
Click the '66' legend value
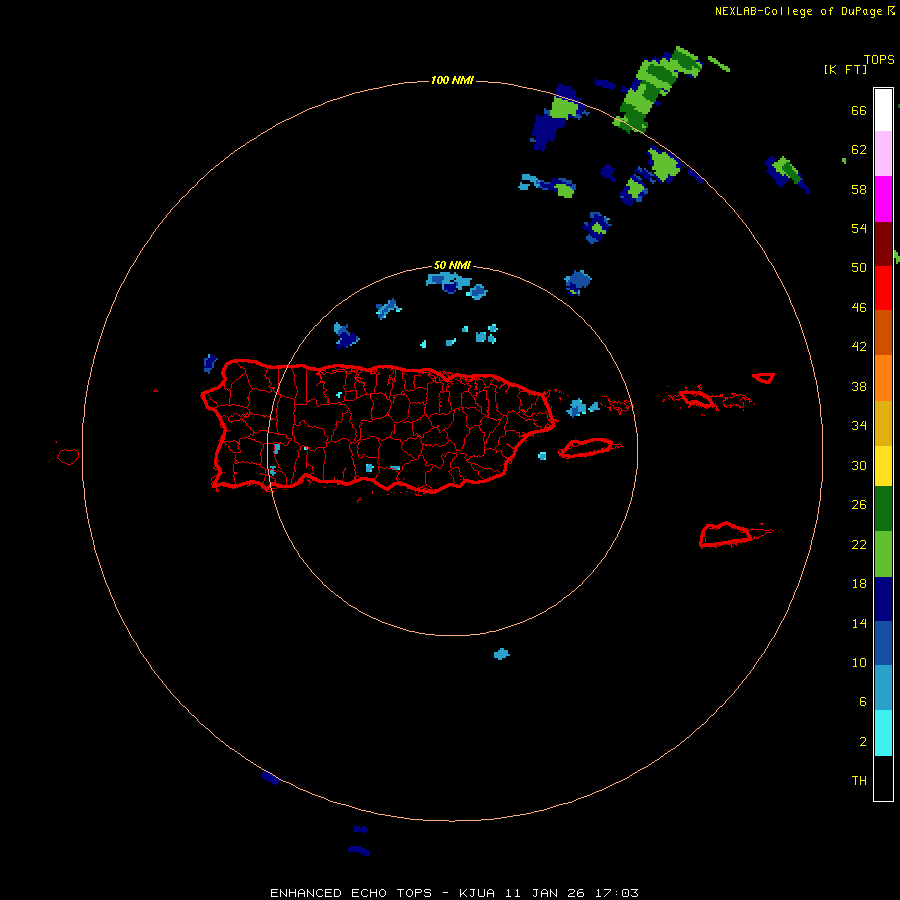click(x=859, y=110)
